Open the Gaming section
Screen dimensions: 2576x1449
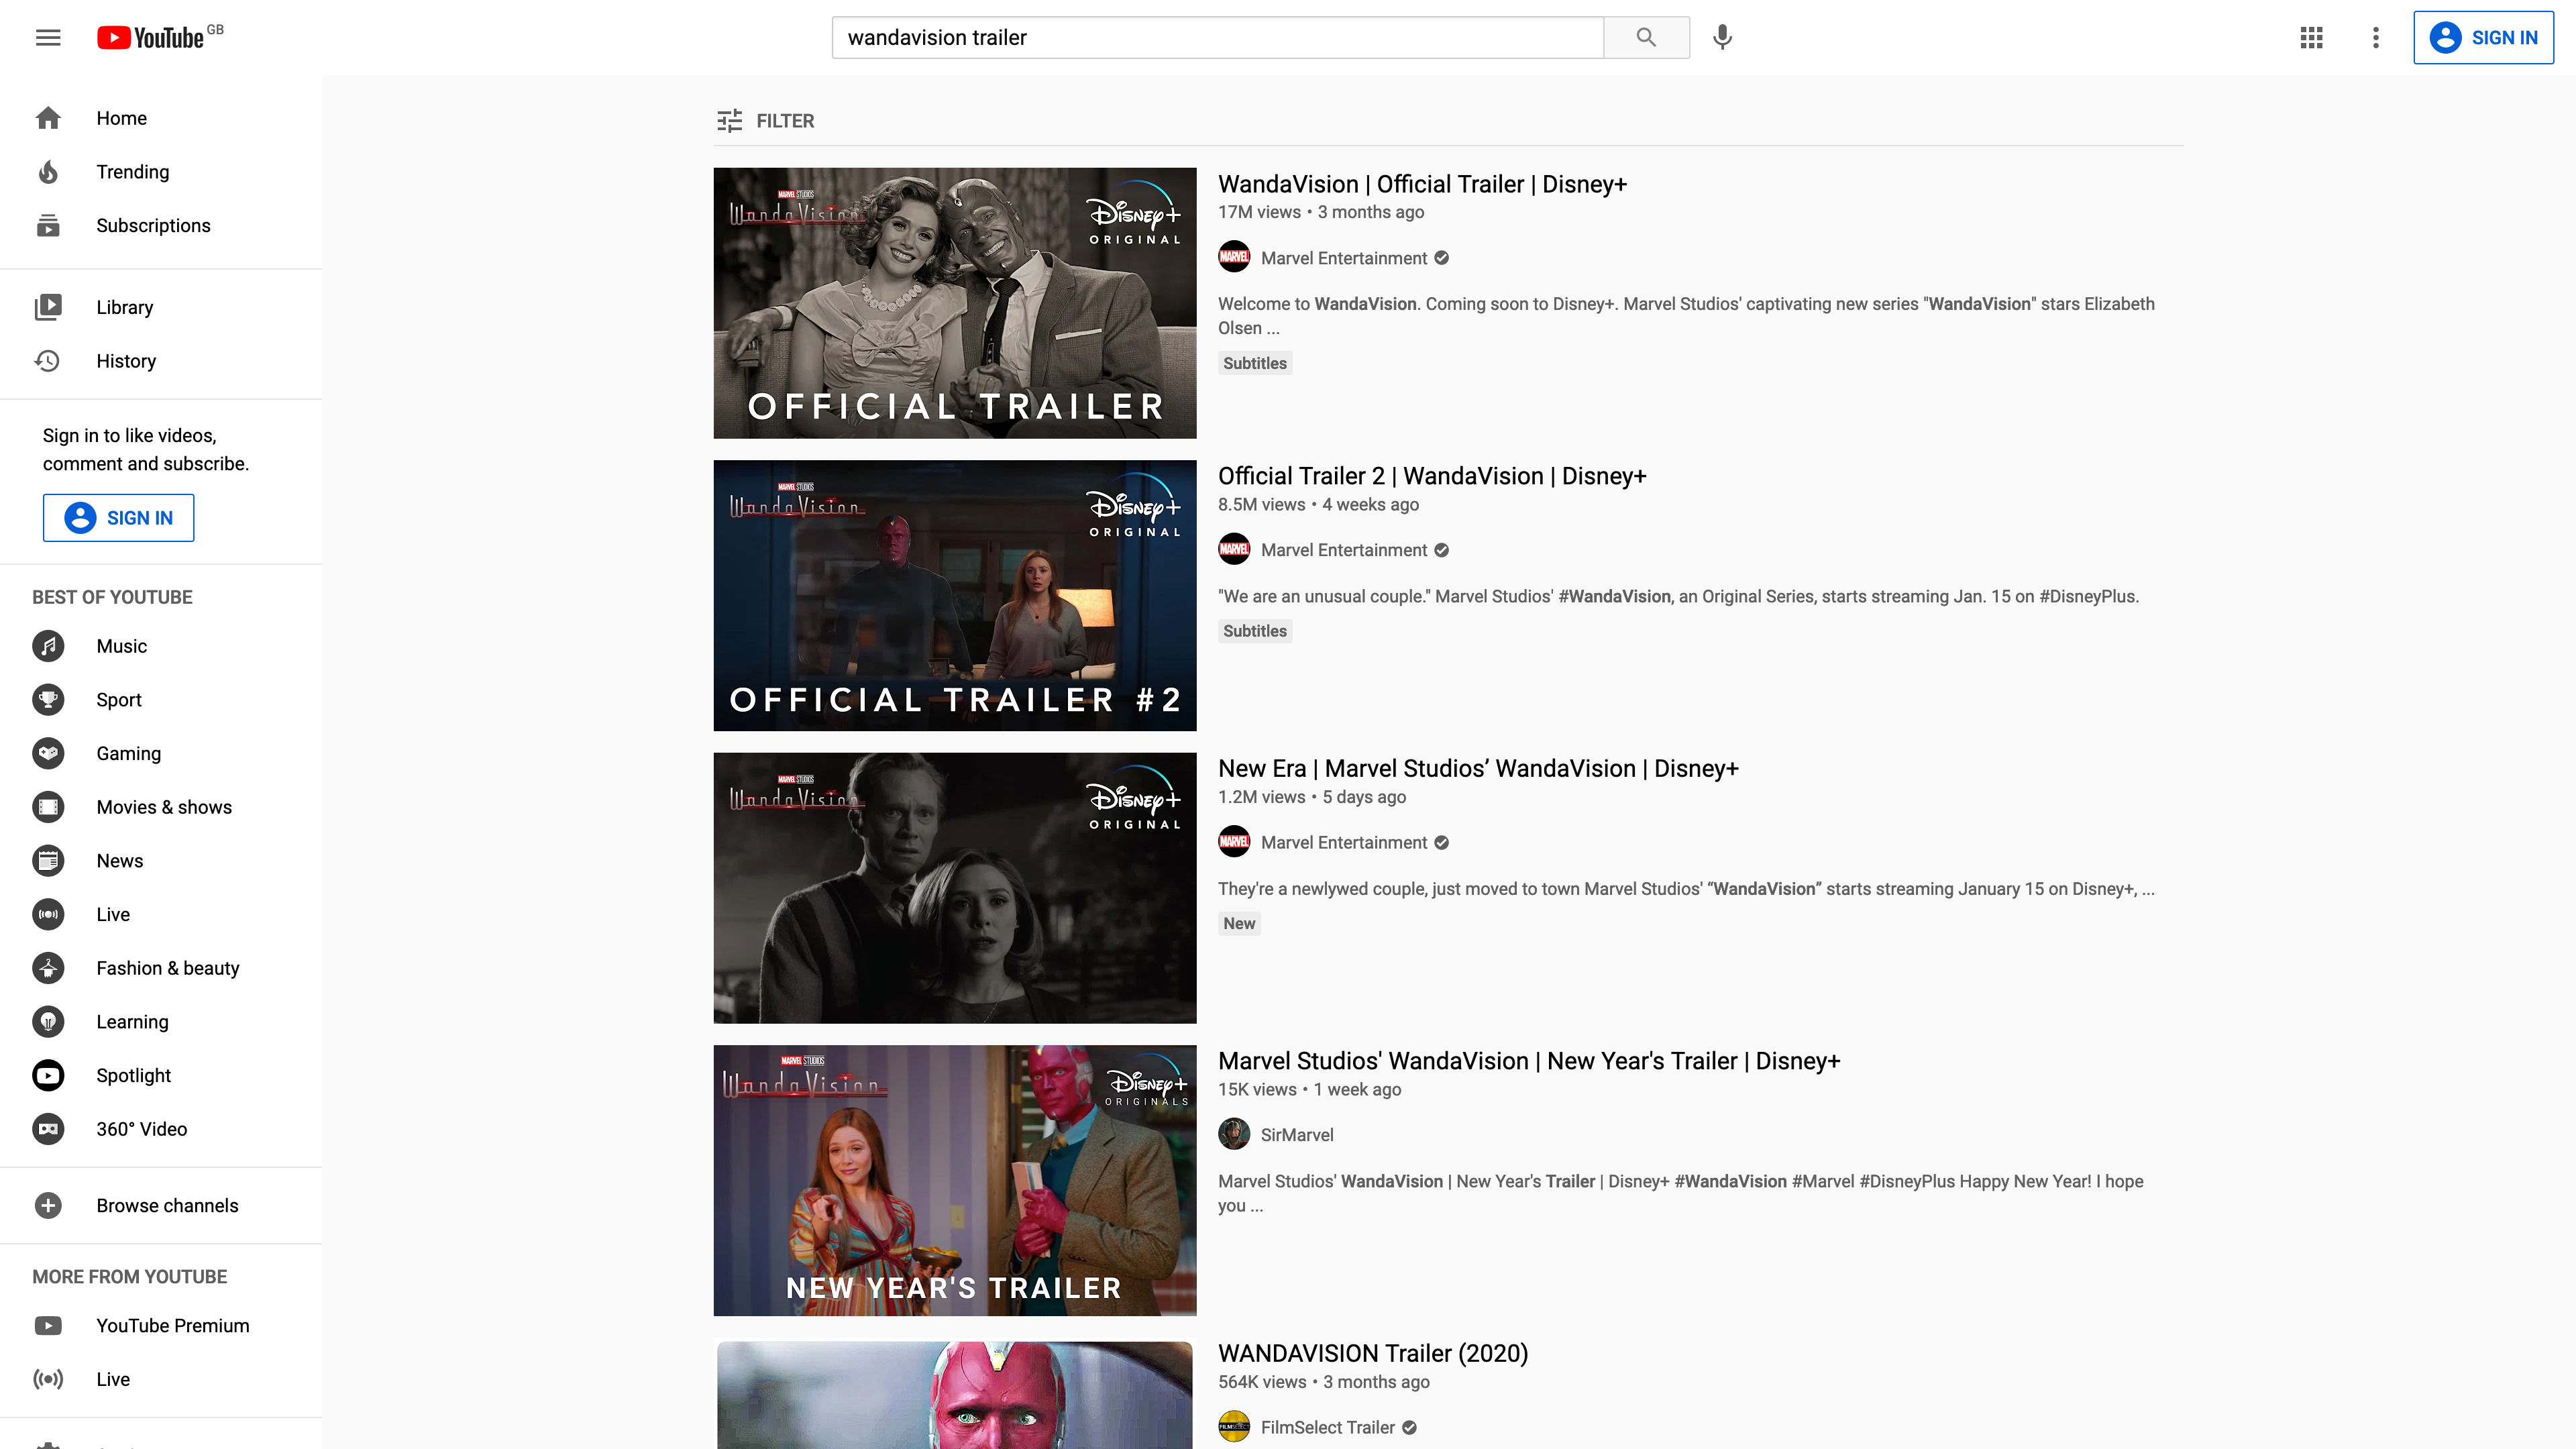pyautogui.click(x=128, y=753)
